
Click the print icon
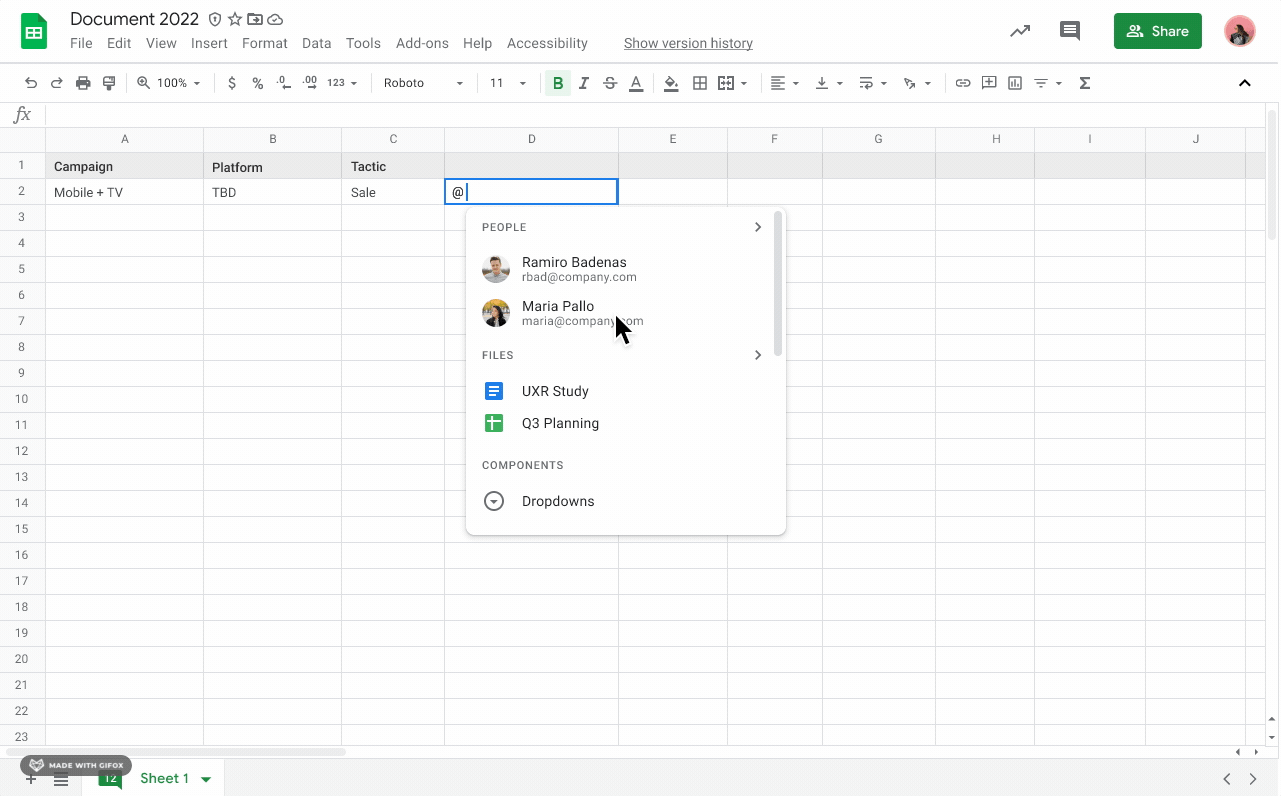point(83,83)
